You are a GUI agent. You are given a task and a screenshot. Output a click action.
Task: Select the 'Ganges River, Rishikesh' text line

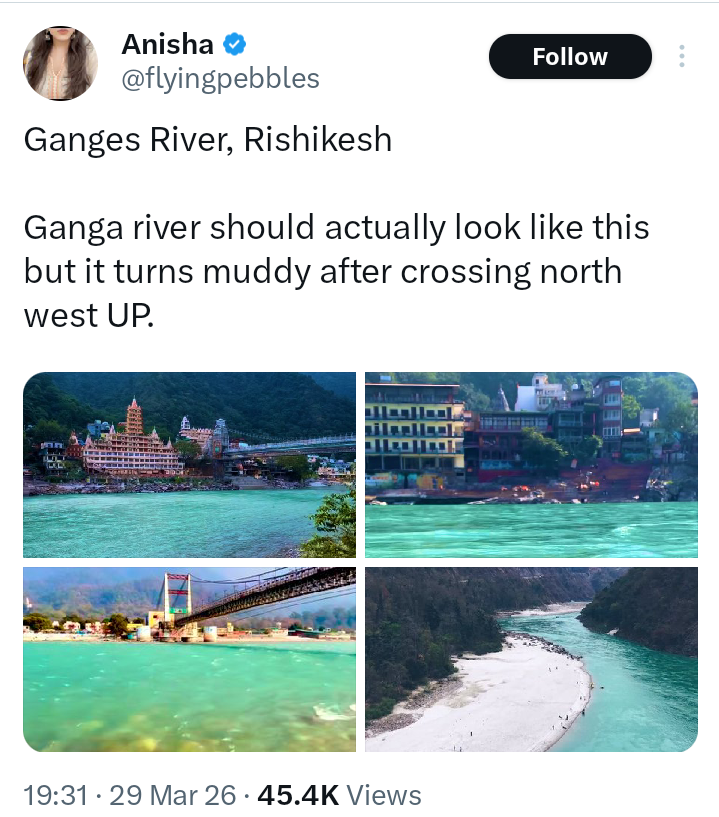click(x=207, y=139)
